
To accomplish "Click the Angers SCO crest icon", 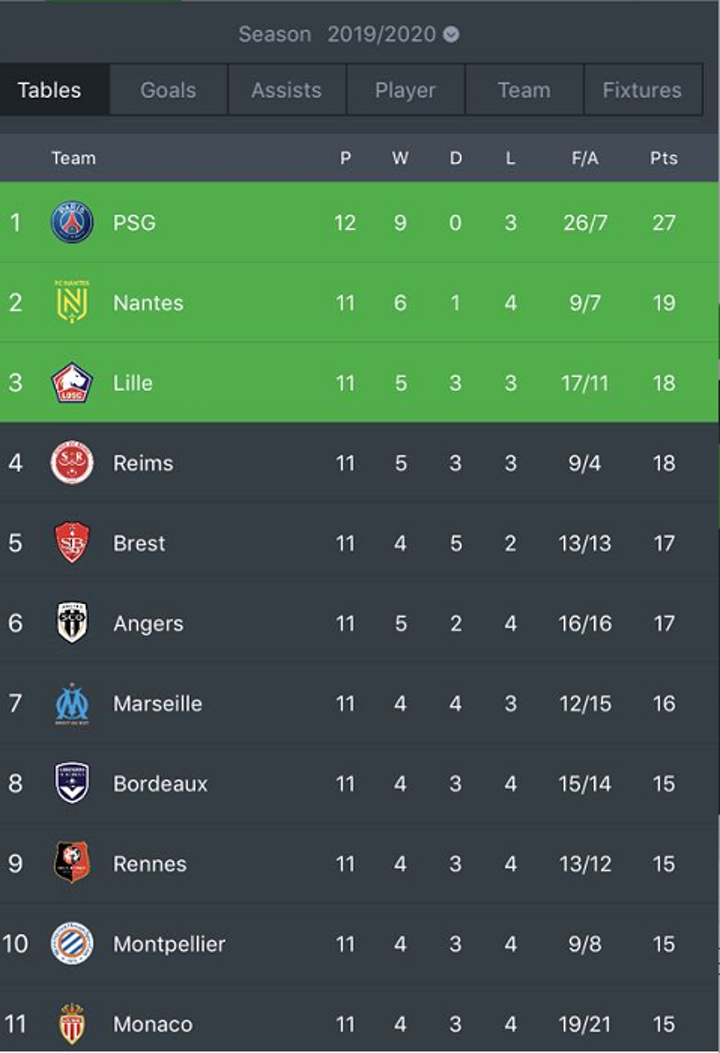I will 72,623.
